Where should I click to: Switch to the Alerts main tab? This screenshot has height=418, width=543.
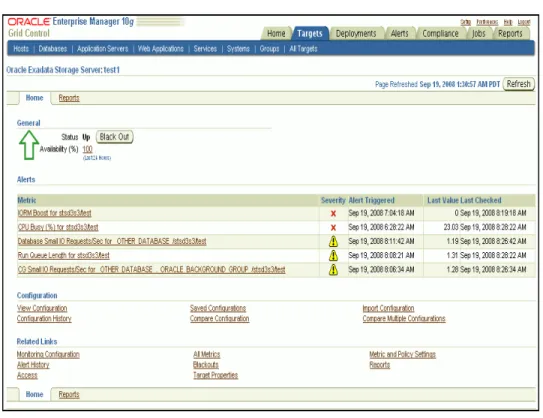click(399, 34)
